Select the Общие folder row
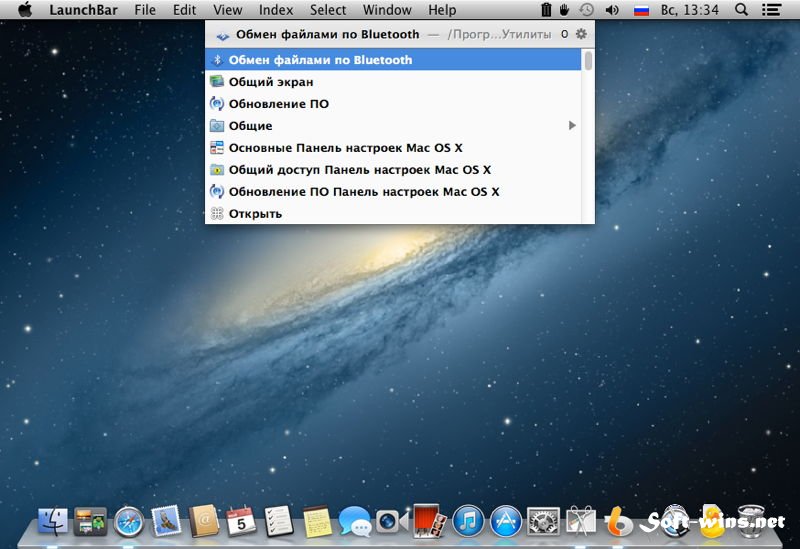Viewport: 800px width, 549px height. tap(393, 126)
